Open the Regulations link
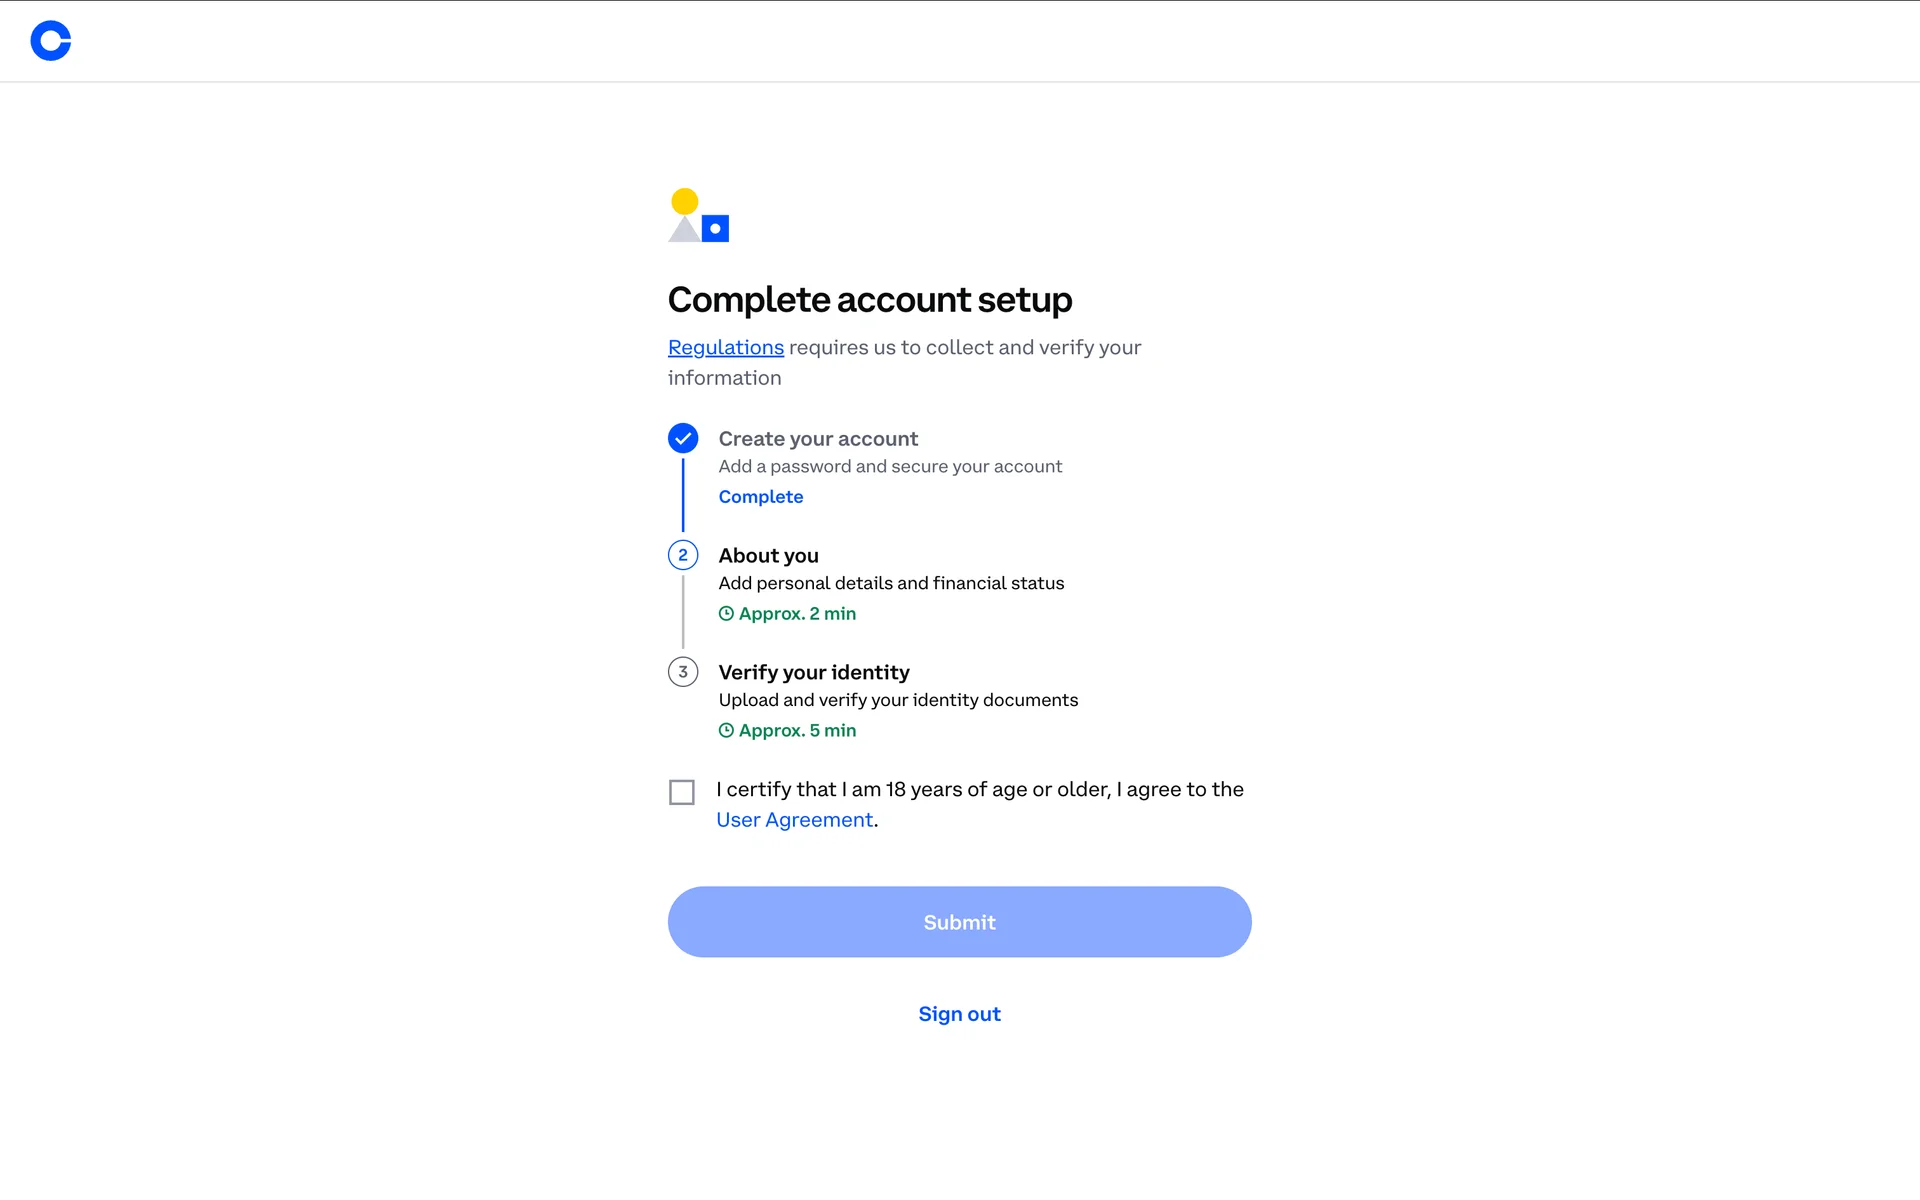 point(725,347)
